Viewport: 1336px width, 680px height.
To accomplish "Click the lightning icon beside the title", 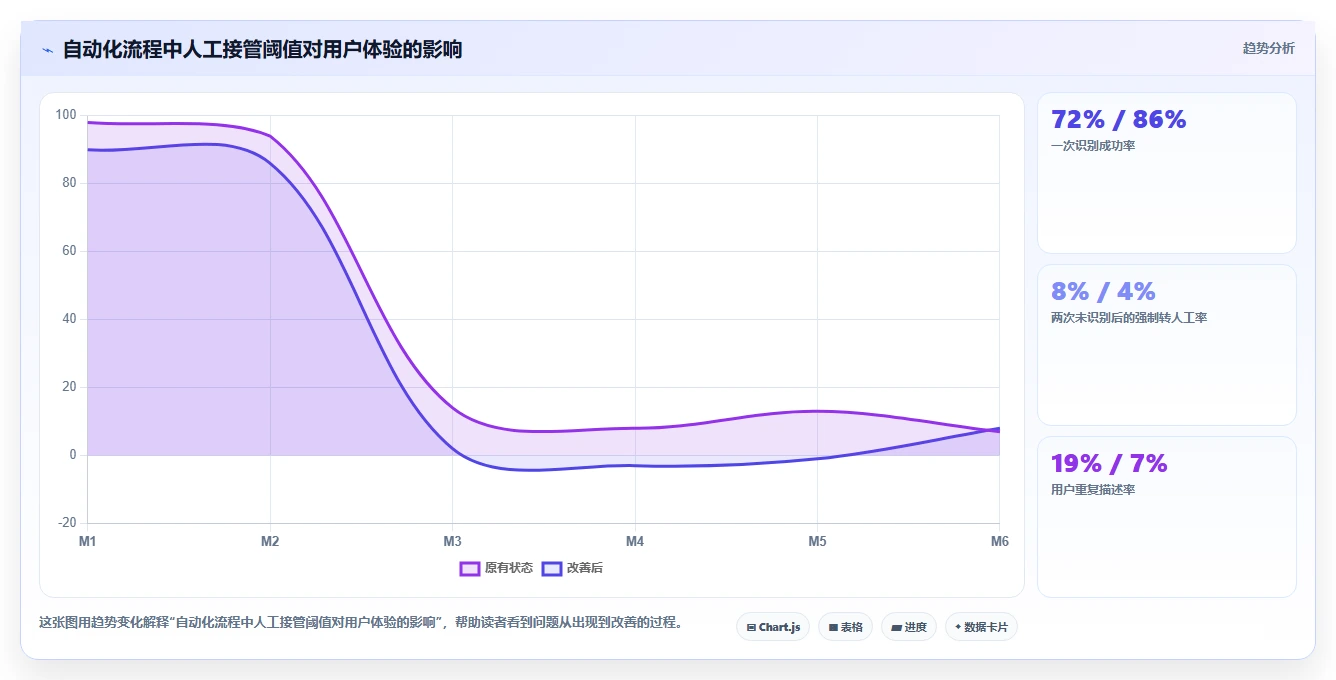I will click(x=47, y=50).
